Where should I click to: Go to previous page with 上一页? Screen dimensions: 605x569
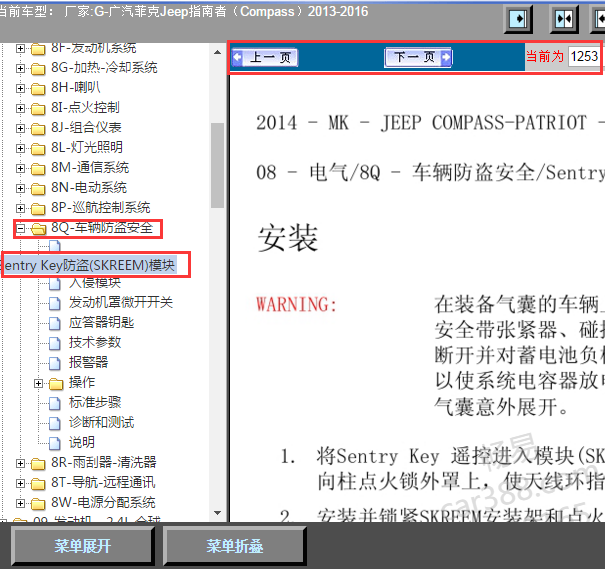[265, 57]
